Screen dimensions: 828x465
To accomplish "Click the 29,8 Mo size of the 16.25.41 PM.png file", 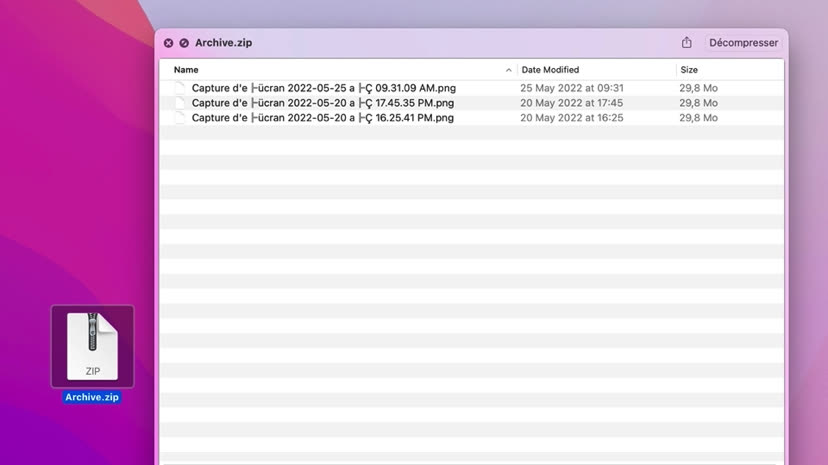I will (x=698, y=118).
